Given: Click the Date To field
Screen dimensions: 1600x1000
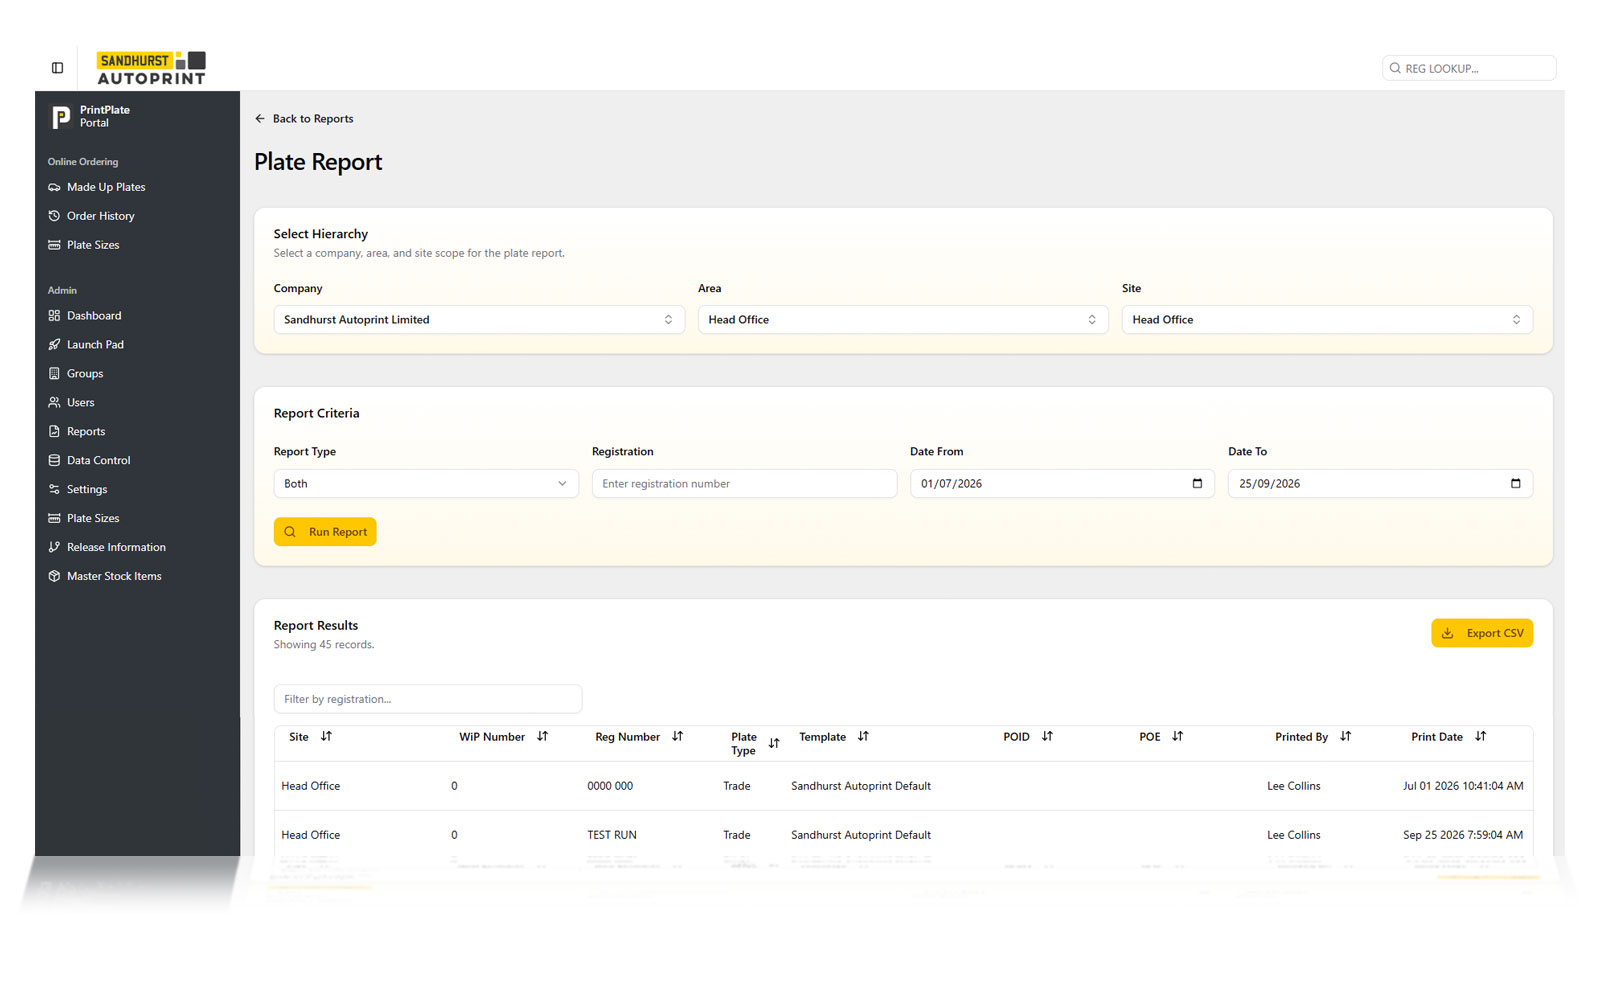Looking at the screenshot, I should pos(1380,484).
